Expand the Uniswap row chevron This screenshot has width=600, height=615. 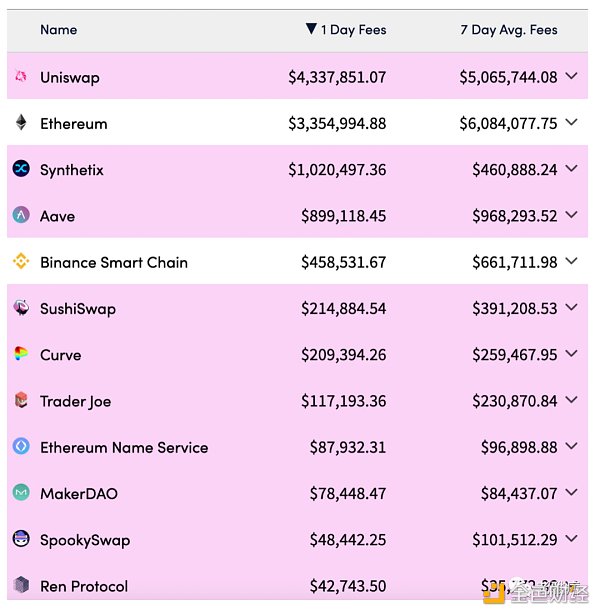[571, 76]
